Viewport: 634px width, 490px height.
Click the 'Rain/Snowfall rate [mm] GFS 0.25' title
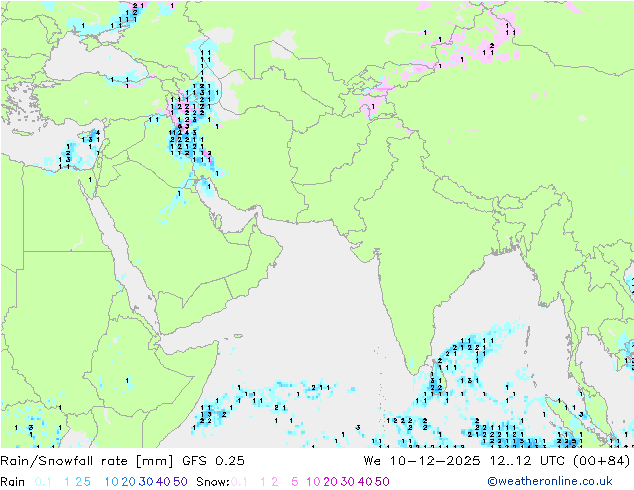pos(123,461)
